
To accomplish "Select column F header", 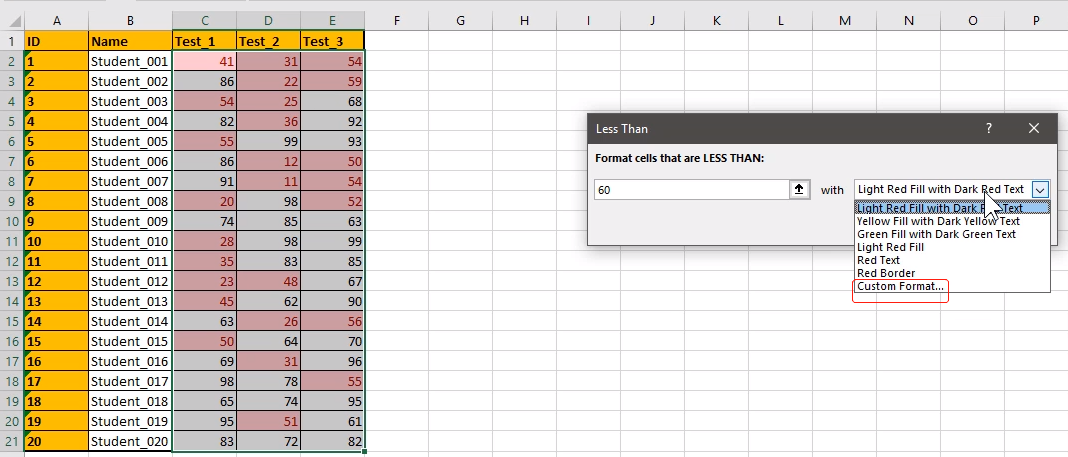I will [x=396, y=21].
